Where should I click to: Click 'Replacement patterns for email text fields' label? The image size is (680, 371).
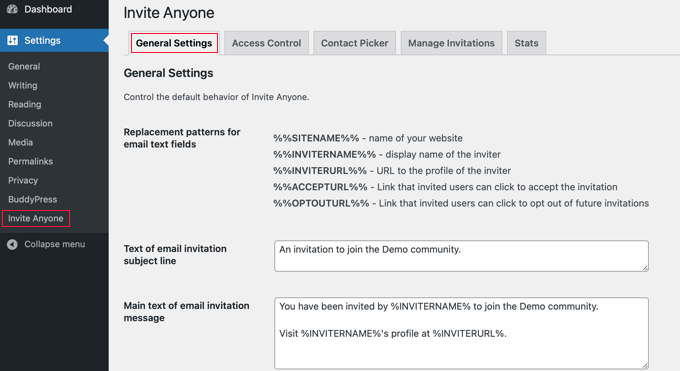(x=182, y=138)
